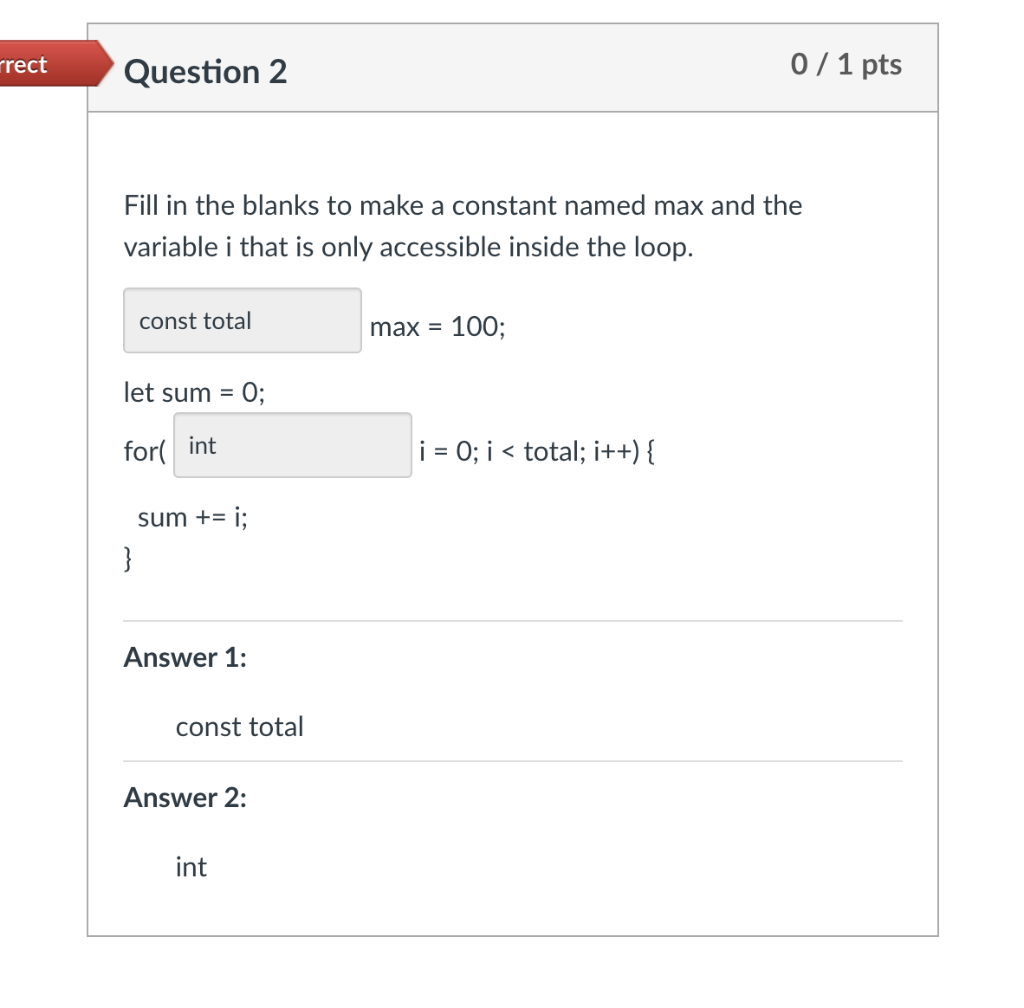This screenshot has height=1008, width=1024.
Task: Click the 'int' response text under Answer 2
Action: (x=190, y=868)
